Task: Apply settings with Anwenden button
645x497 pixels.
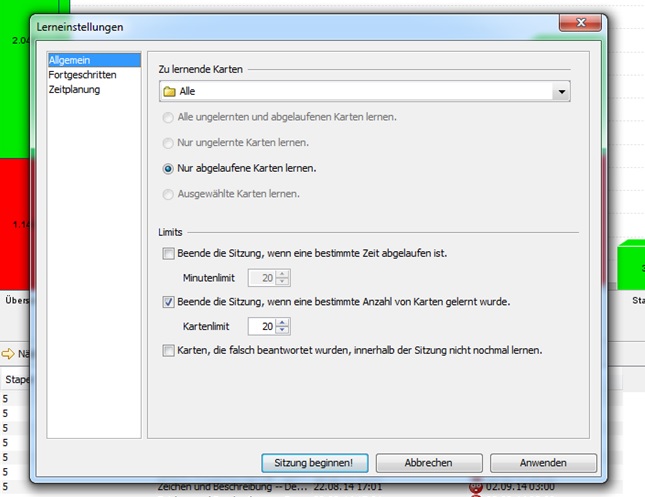Action: pyautogui.click(x=543, y=463)
